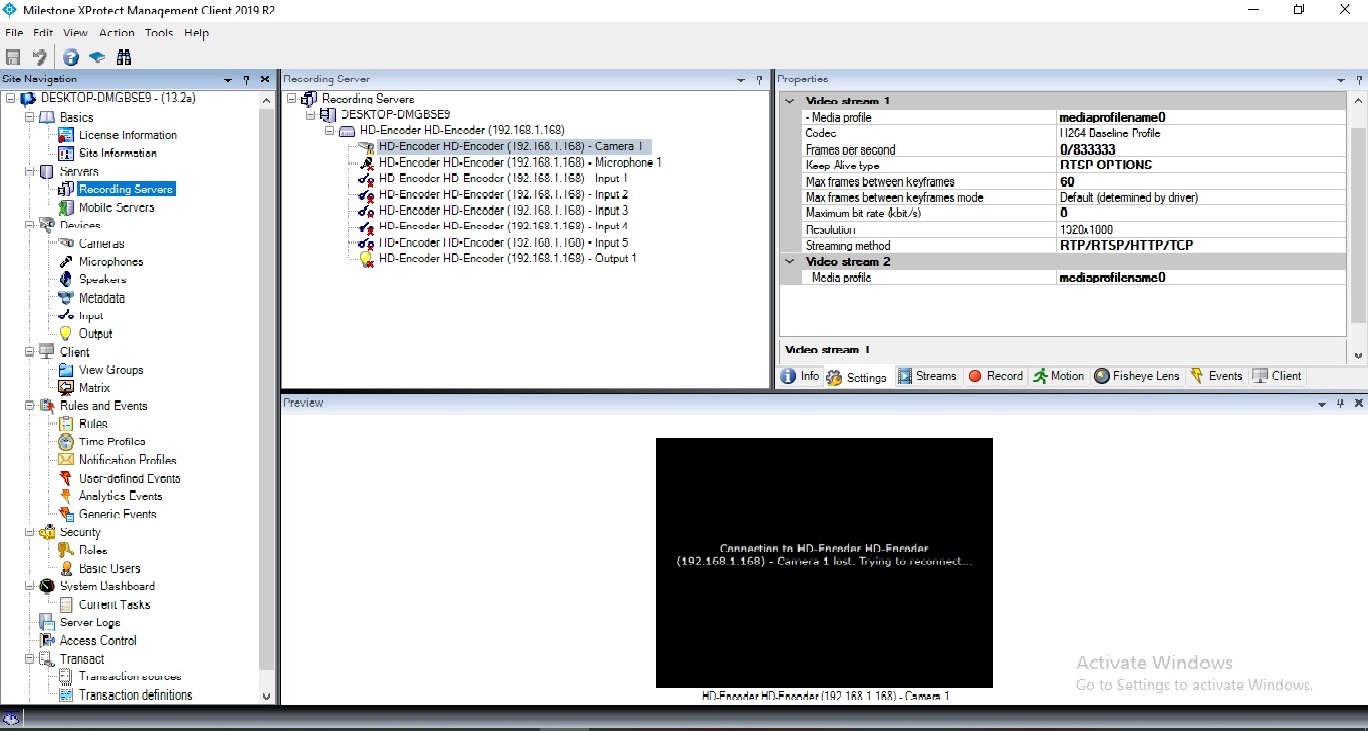Screen dimensions: 1368x731
Task: Select Output 1 in Recording Server tree
Action: [x=507, y=258]
